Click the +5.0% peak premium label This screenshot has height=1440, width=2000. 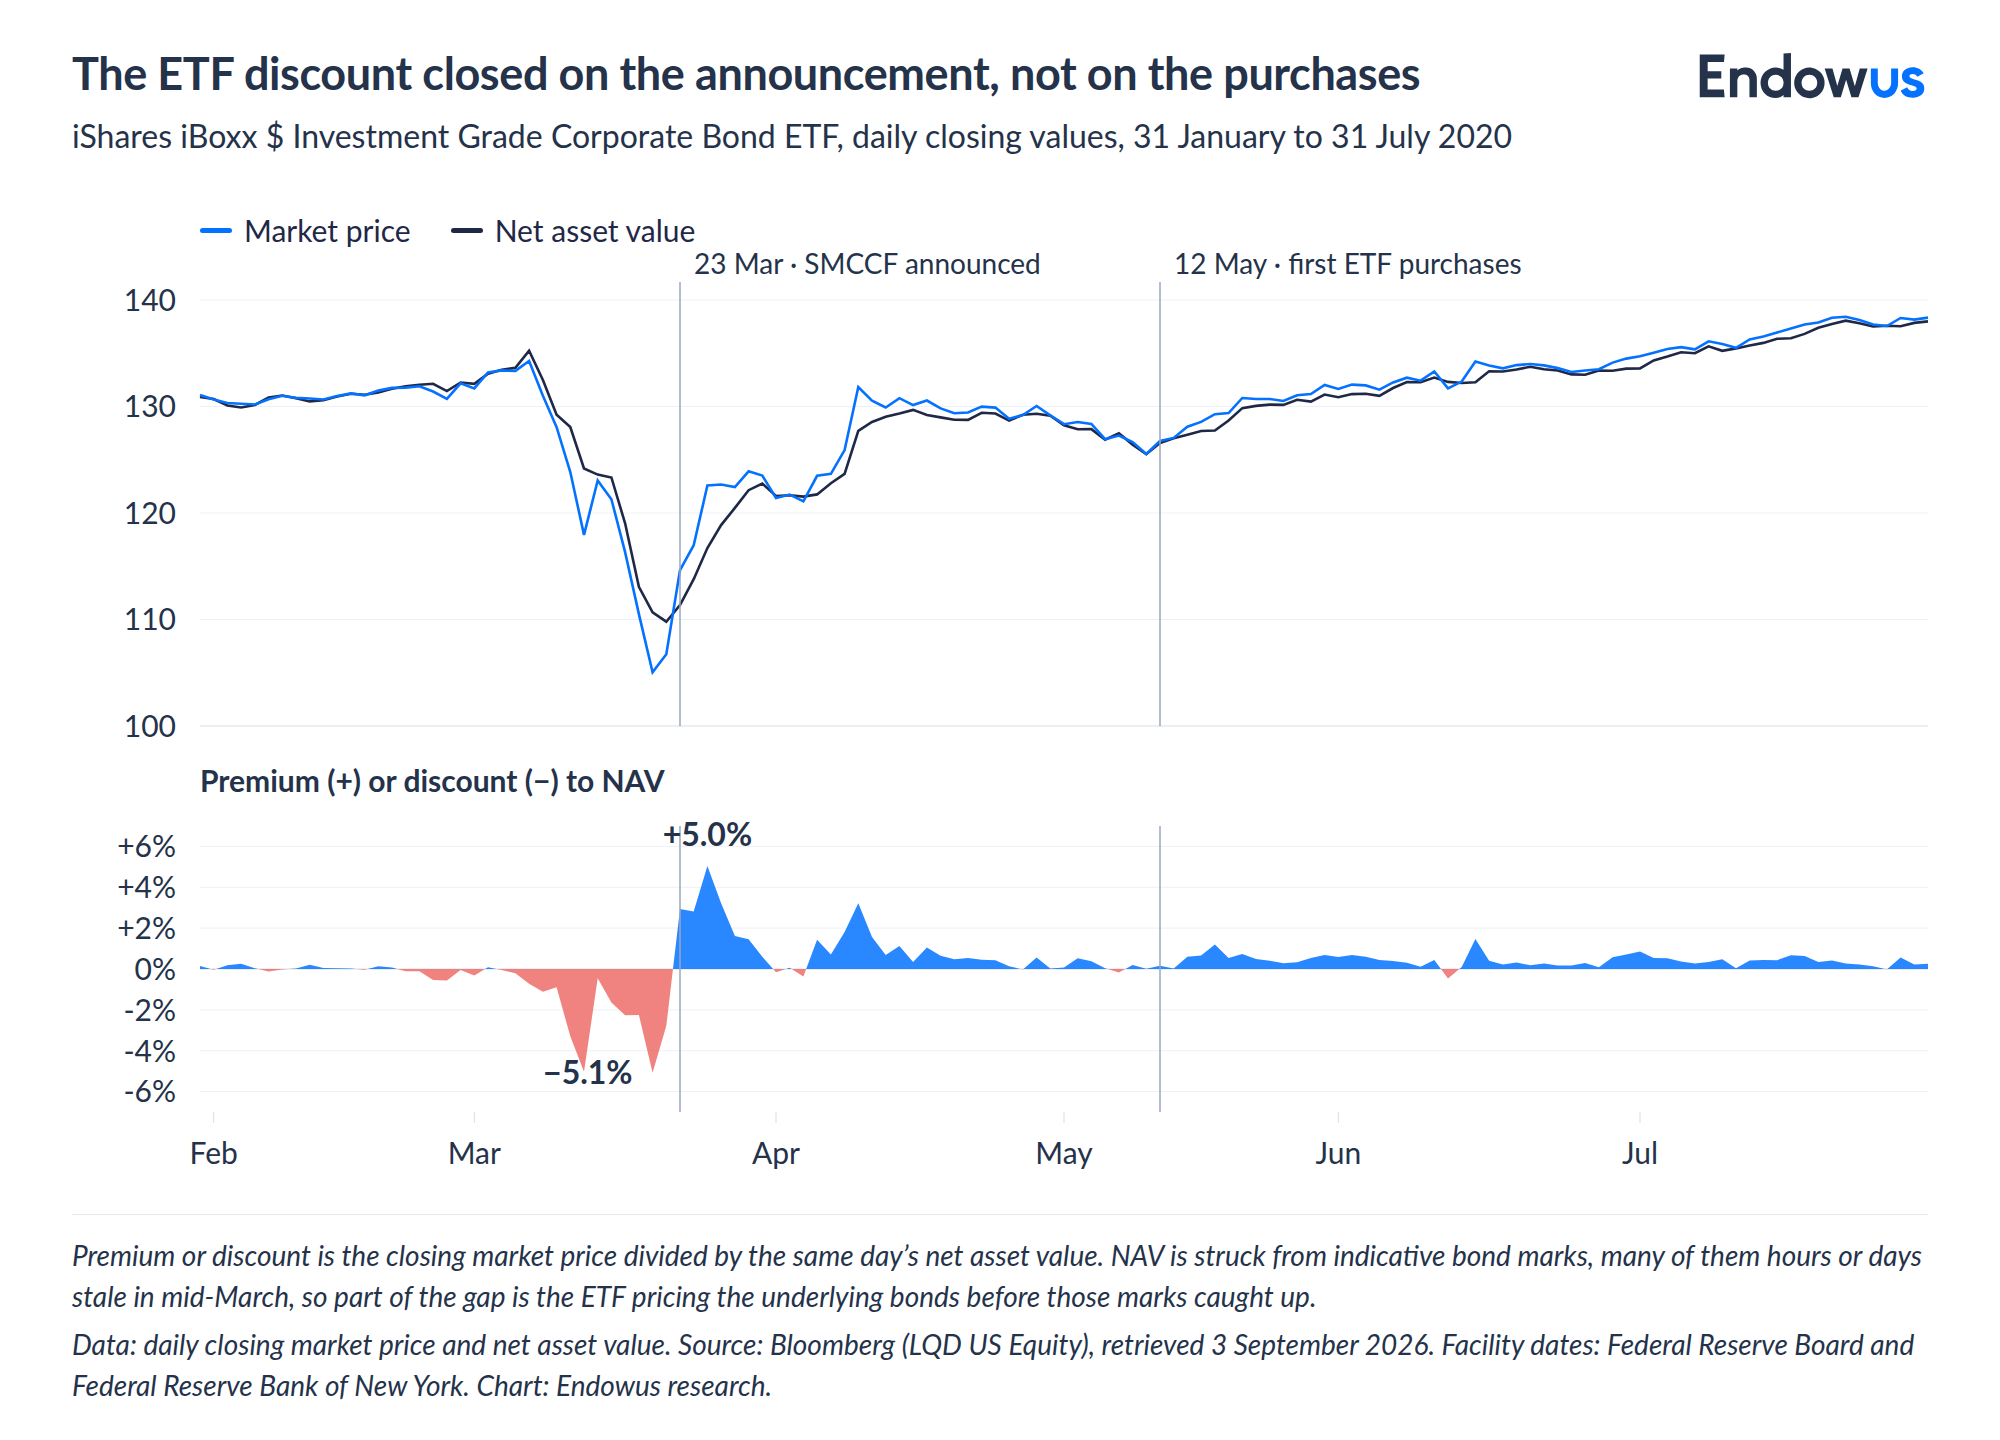707,834
